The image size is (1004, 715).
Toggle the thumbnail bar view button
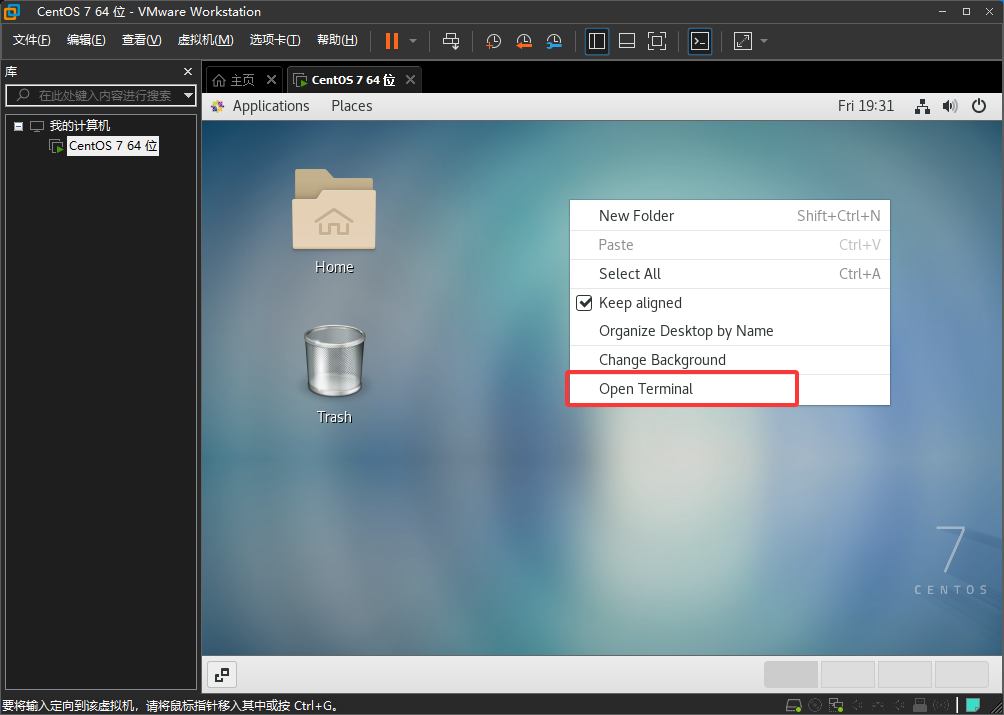click(627, 41)
